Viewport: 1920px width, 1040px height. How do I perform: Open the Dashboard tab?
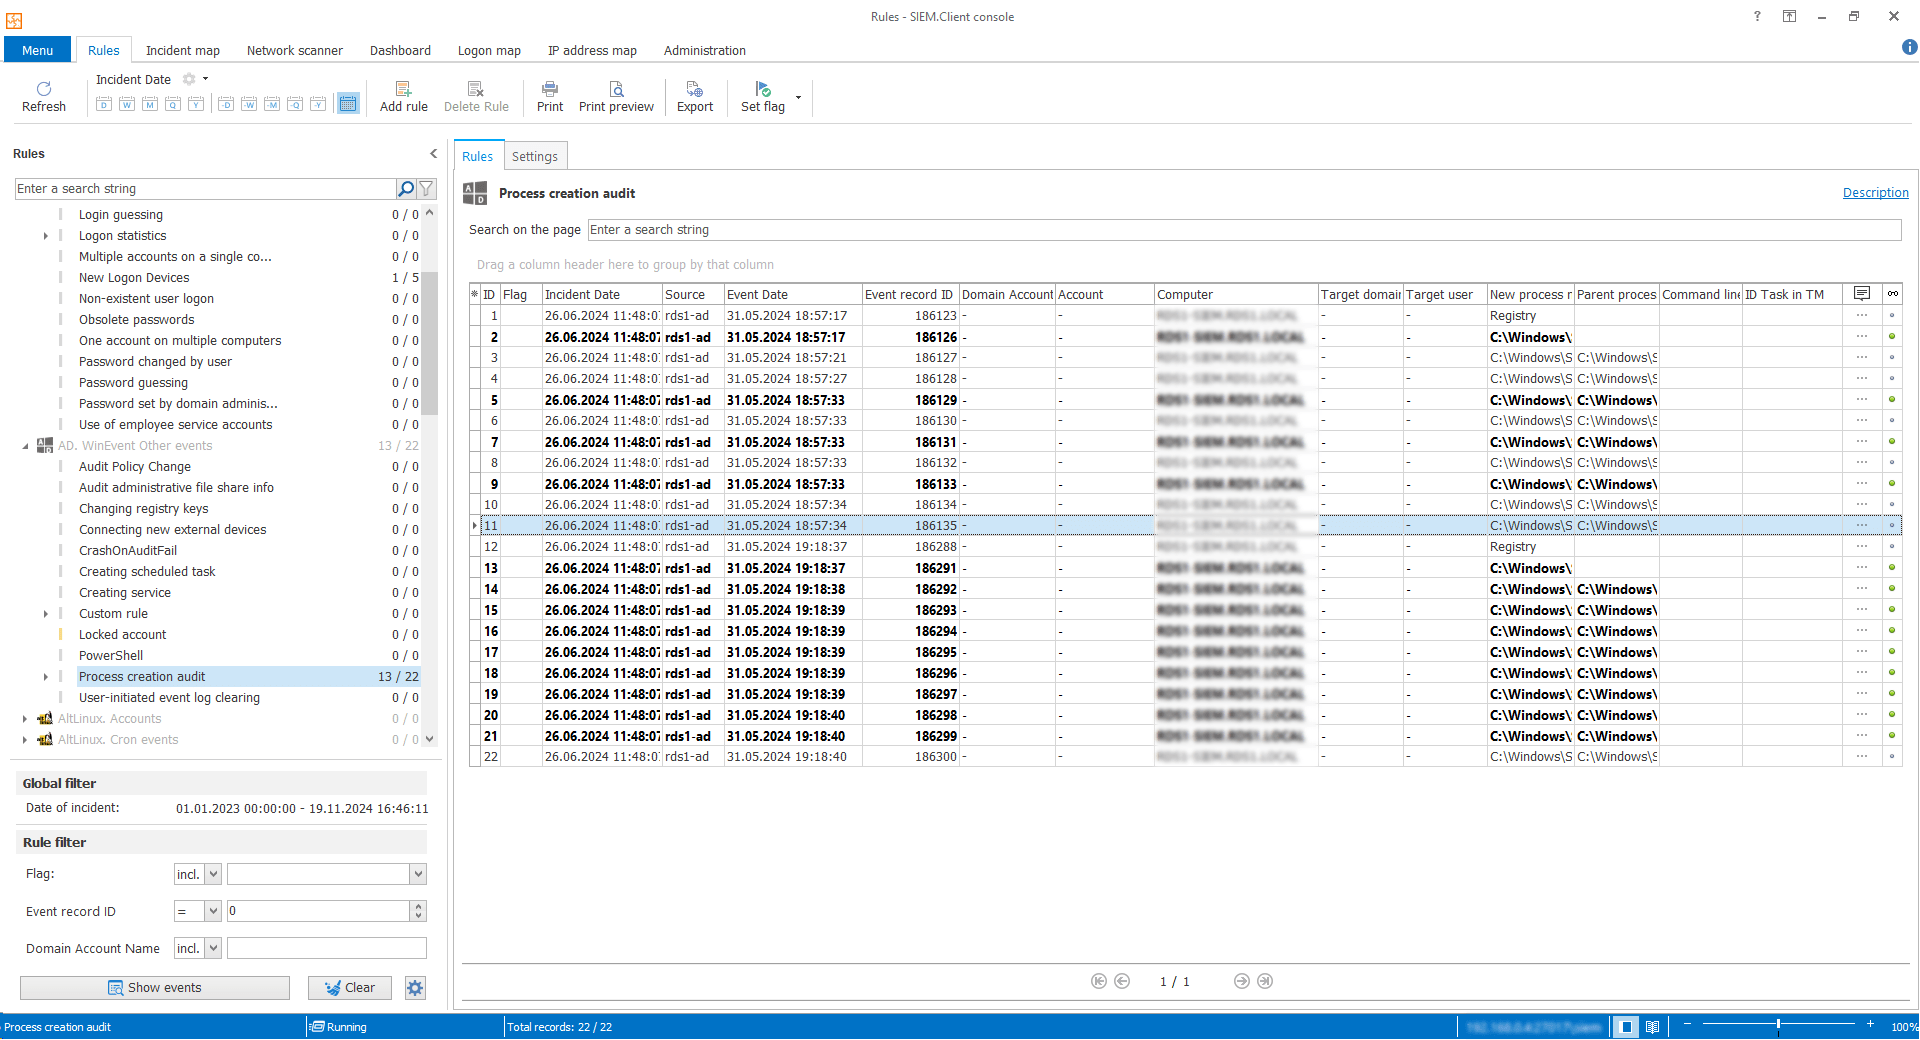click(400, 51)
